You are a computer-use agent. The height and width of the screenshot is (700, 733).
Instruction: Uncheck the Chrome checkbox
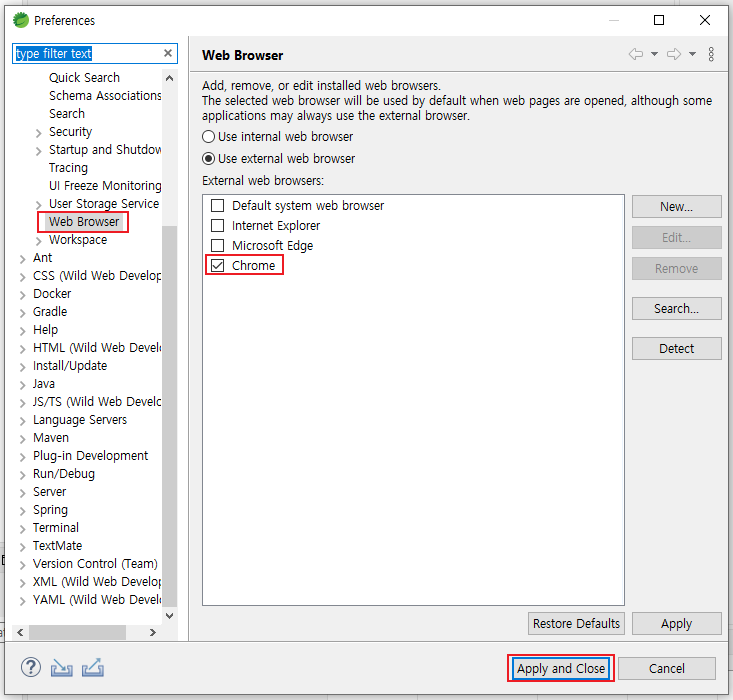[217, 266]
